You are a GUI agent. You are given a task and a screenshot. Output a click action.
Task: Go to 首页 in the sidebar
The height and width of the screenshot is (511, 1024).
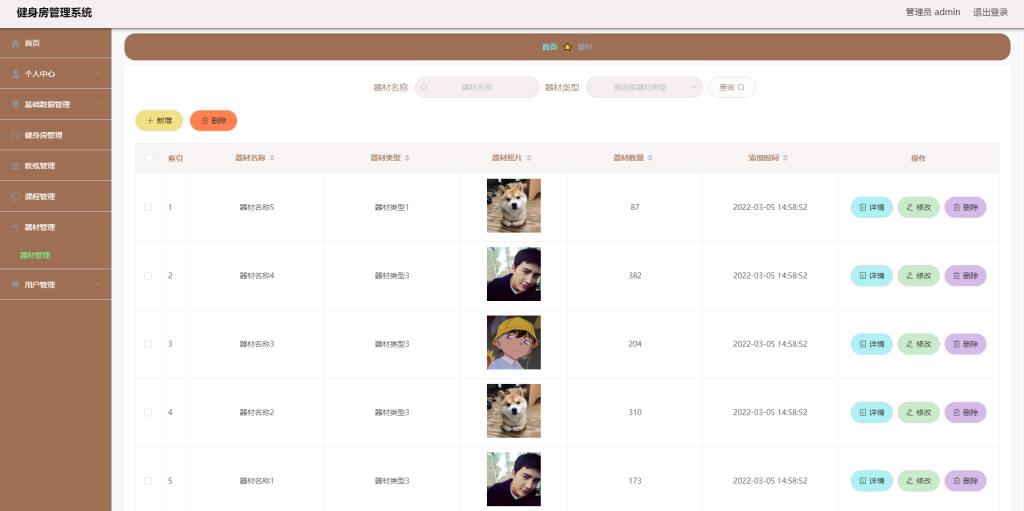[56, 43]
